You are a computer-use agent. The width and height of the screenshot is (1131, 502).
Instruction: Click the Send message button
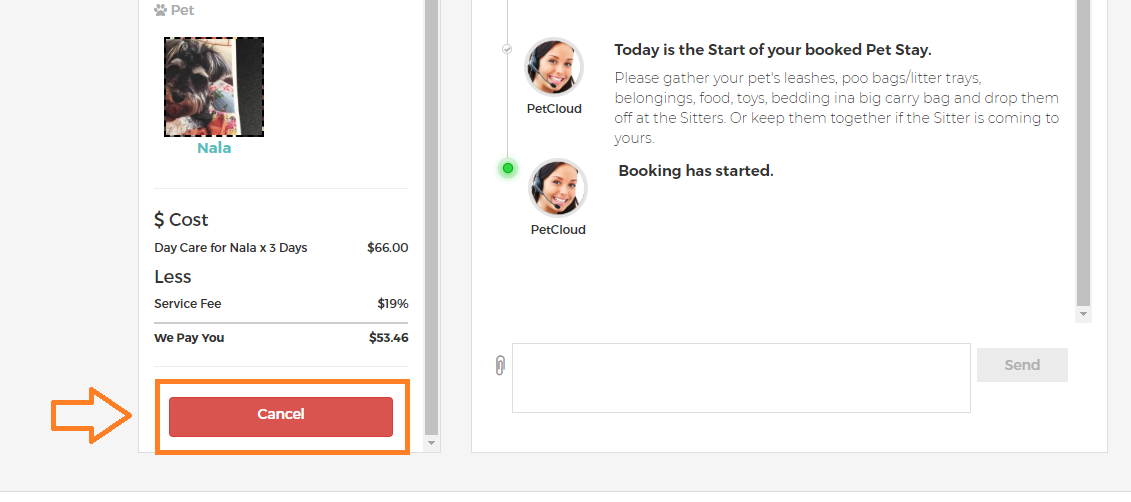[1022, 365]
